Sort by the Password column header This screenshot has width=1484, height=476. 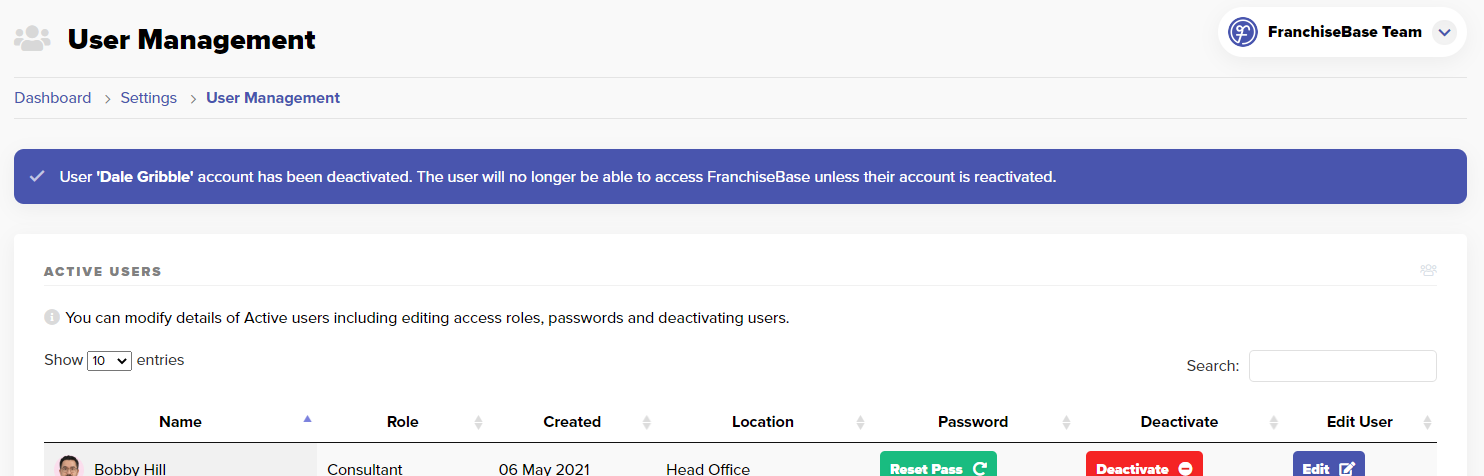[x=973, y=422]
